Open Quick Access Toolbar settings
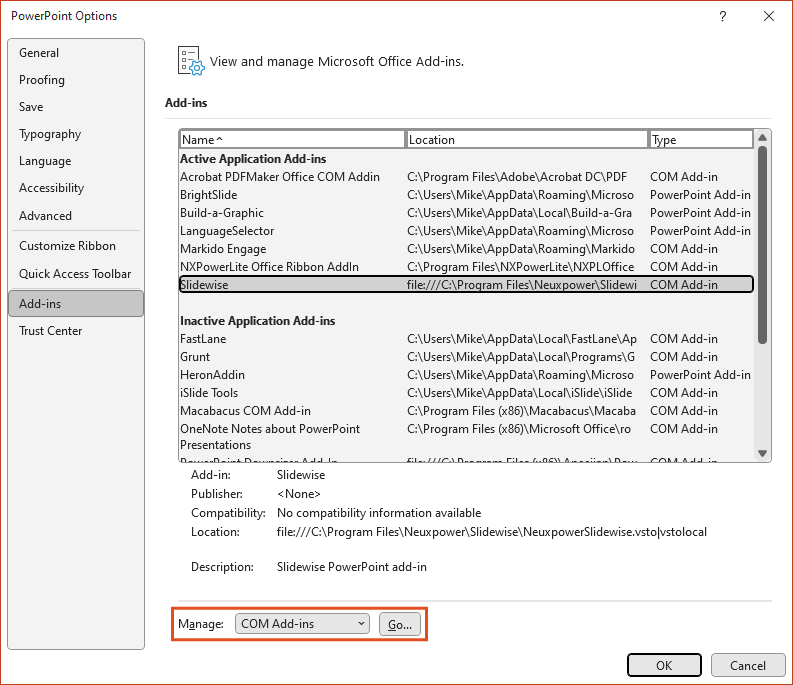Screen dimensions: 793x685 75,274
